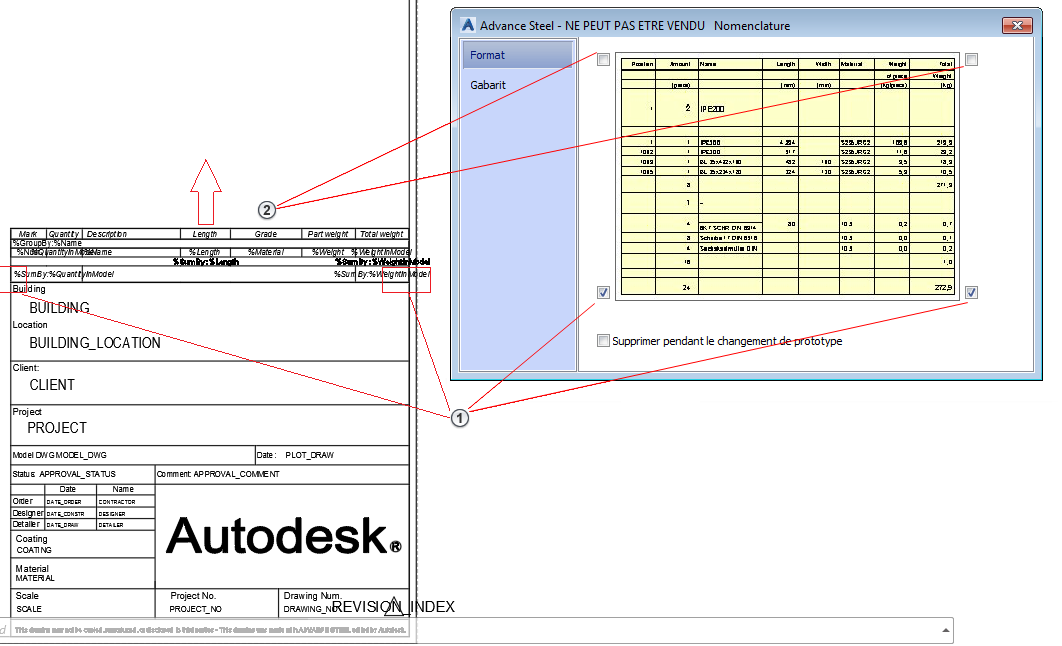Click the 'REVISION_INDEX' text
The width and height of the screenshot is (1062, 646).
pos(394,607)
